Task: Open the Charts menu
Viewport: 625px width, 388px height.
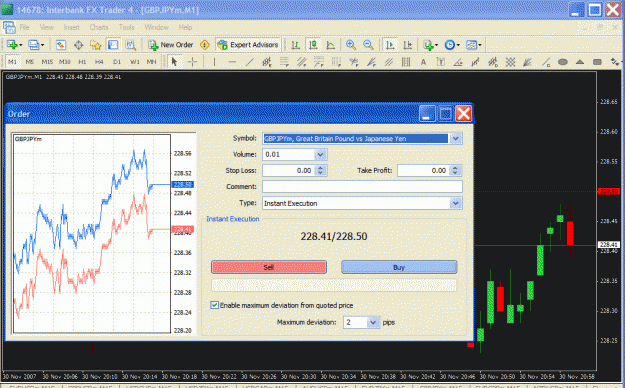Action: coord(99,27)
